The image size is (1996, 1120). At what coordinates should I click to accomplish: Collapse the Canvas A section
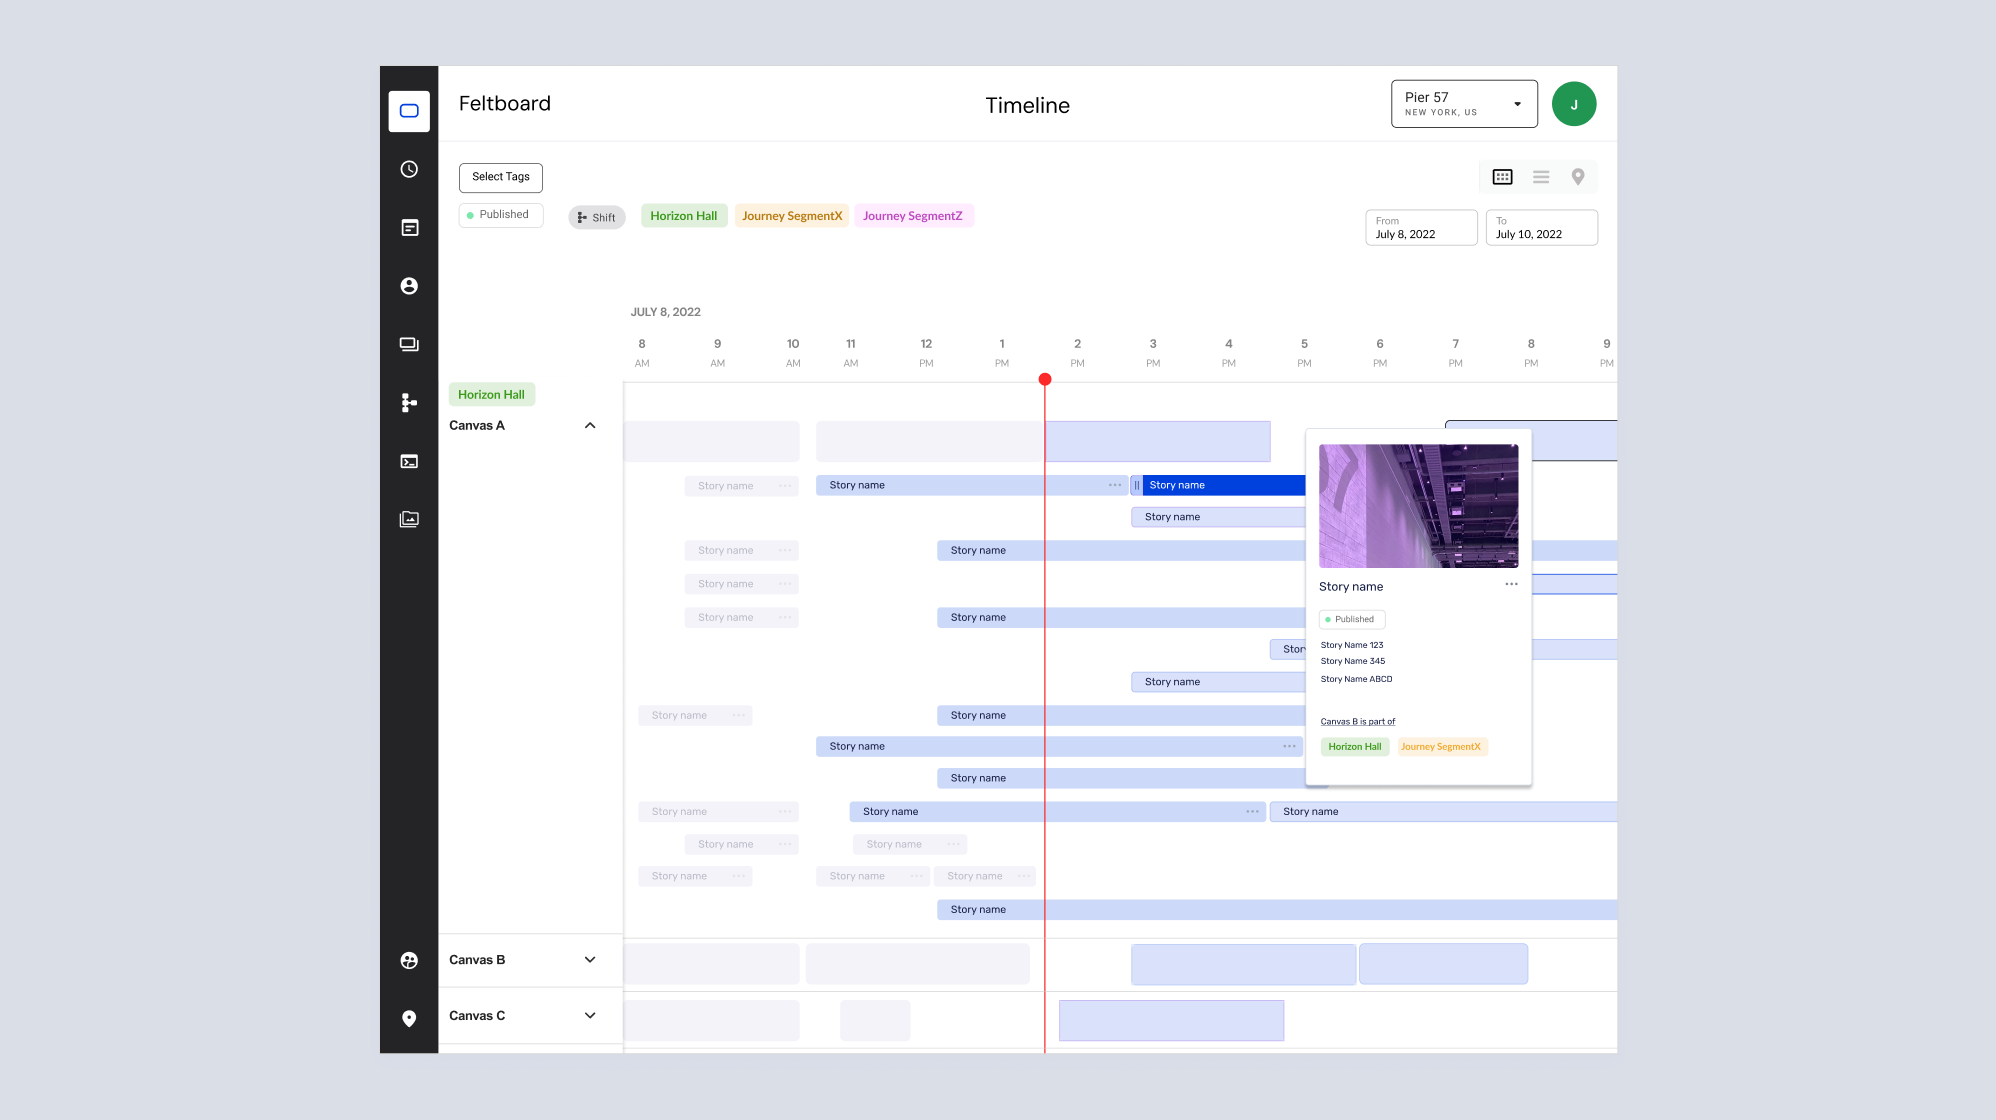[x=590, y=426]
